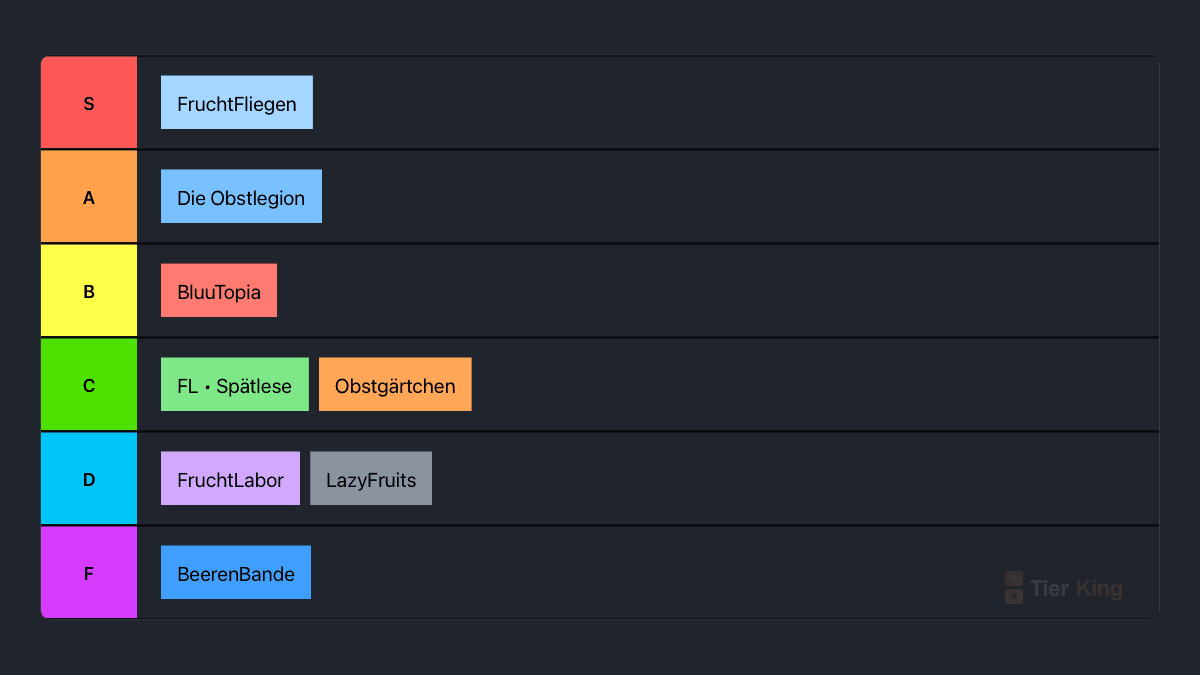This screenshot has height=675, width=1200.
Task: Click the orange A tier label
Action: 89,197
